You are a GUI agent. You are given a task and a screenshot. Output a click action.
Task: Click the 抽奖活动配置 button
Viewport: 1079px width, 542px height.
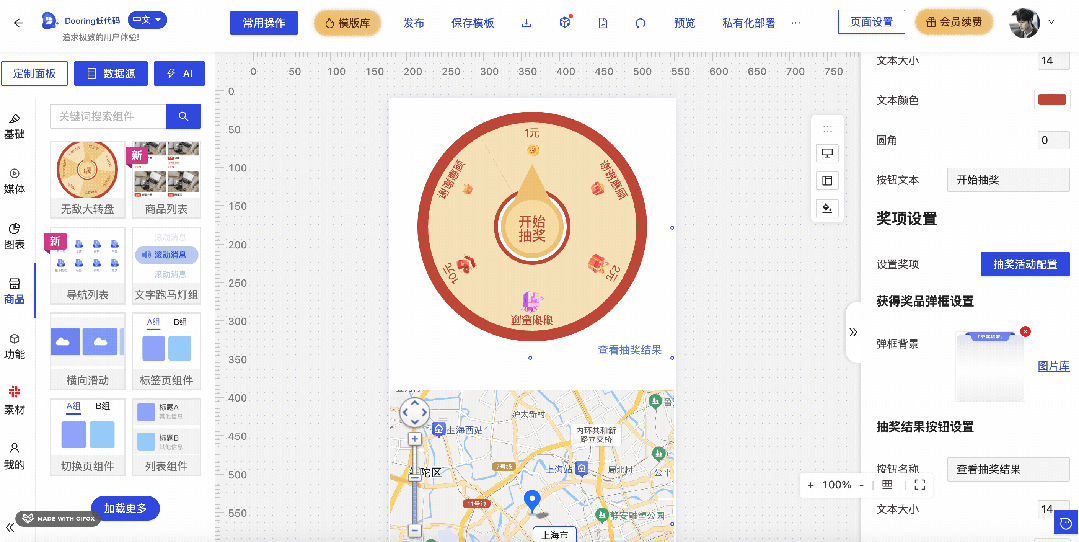pos(1025,264)
